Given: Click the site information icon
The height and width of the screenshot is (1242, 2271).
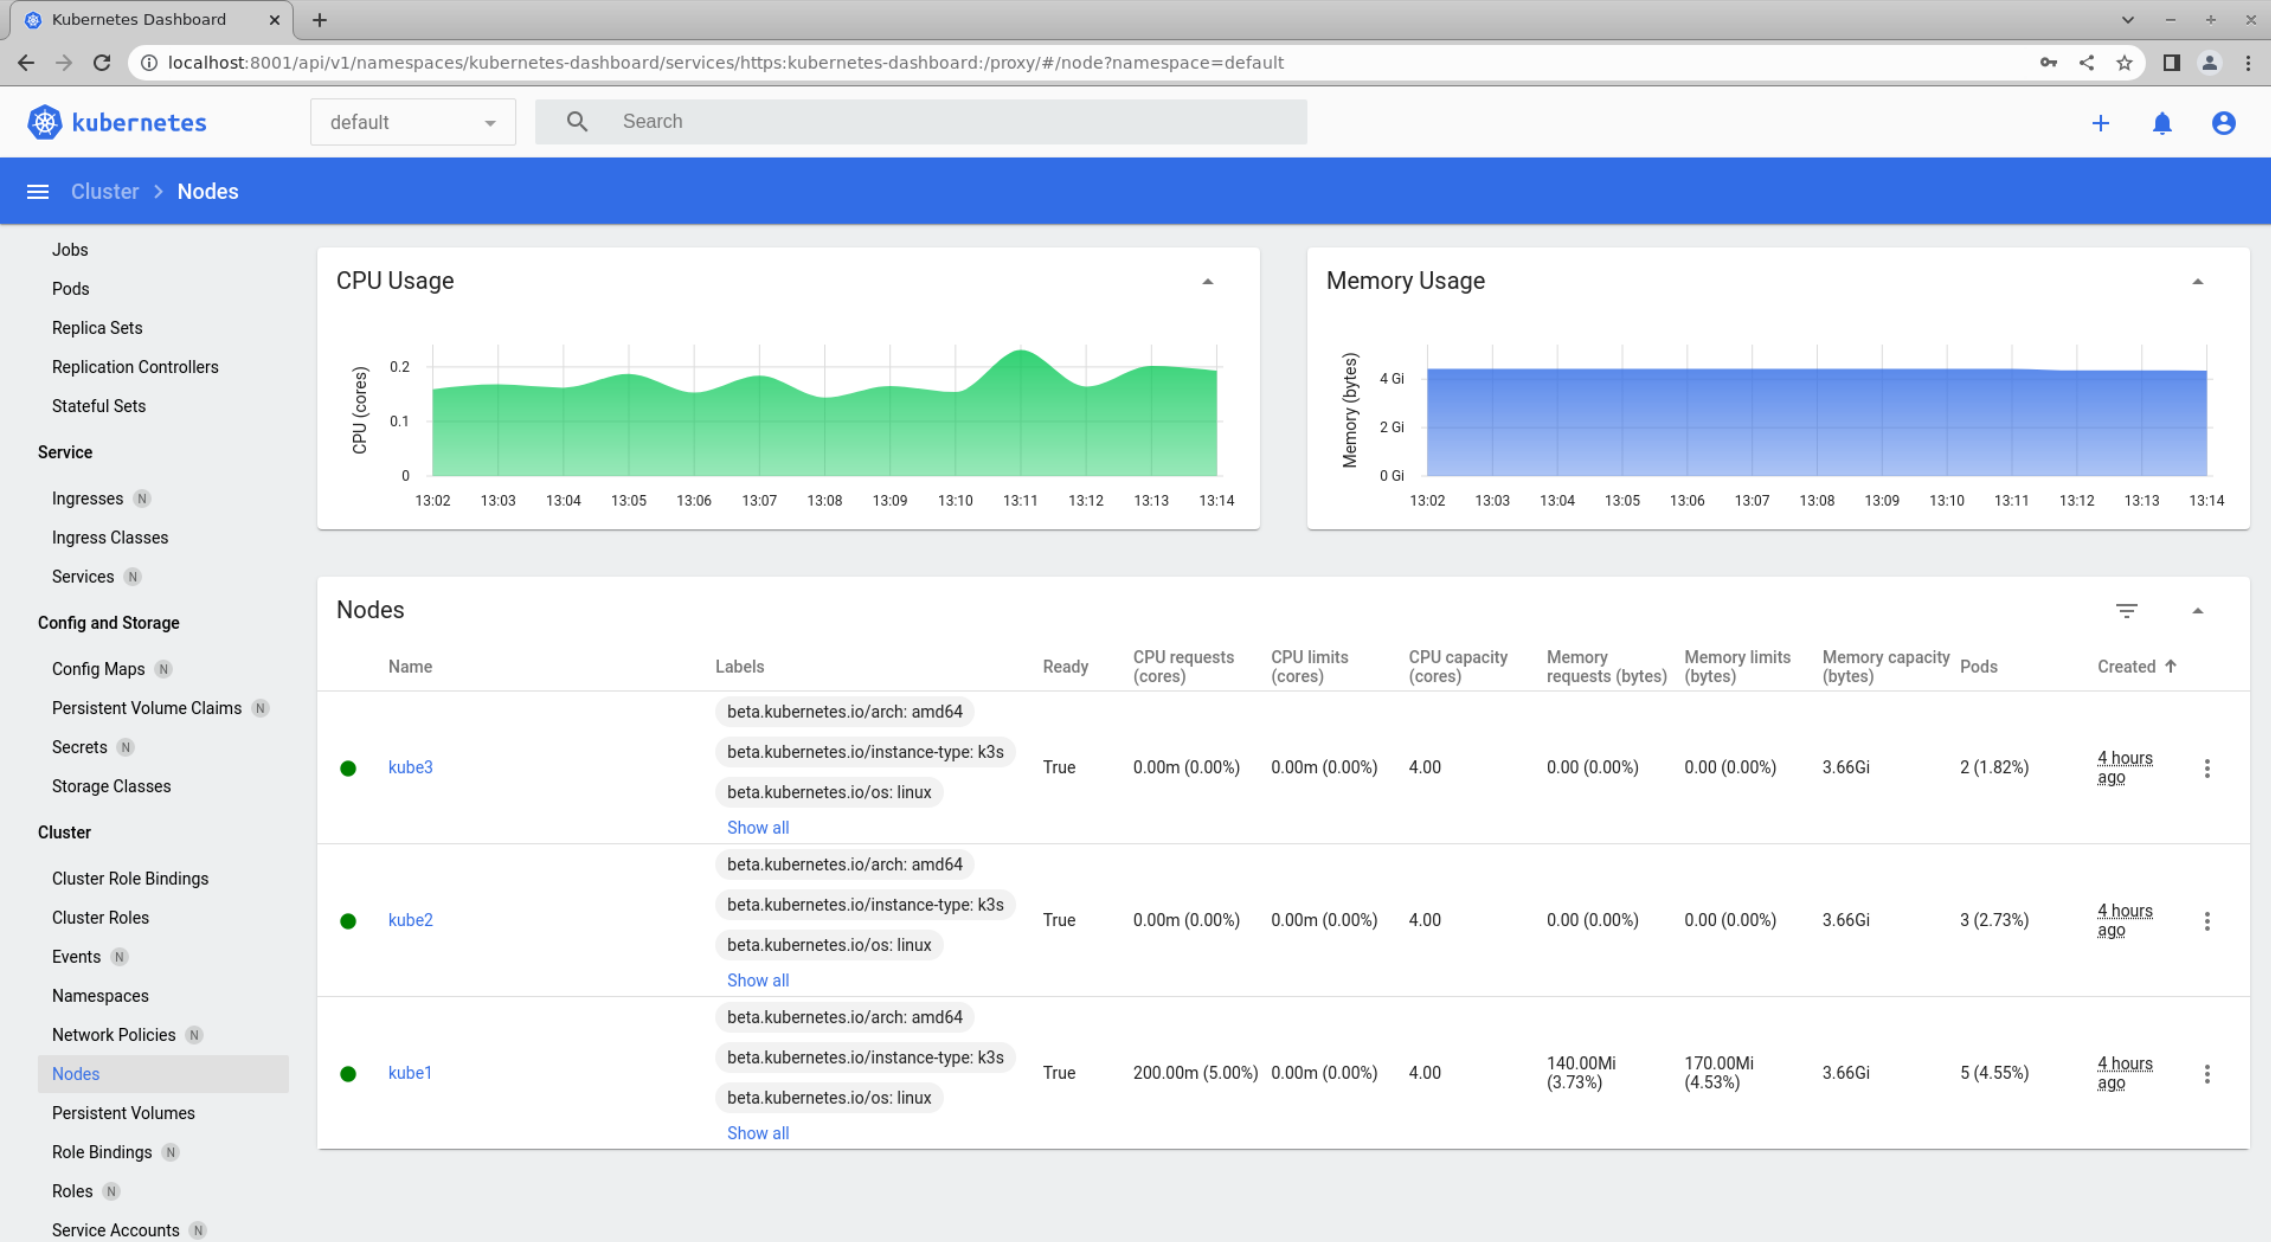Looking at the screenshot, I should coord(149,62).
